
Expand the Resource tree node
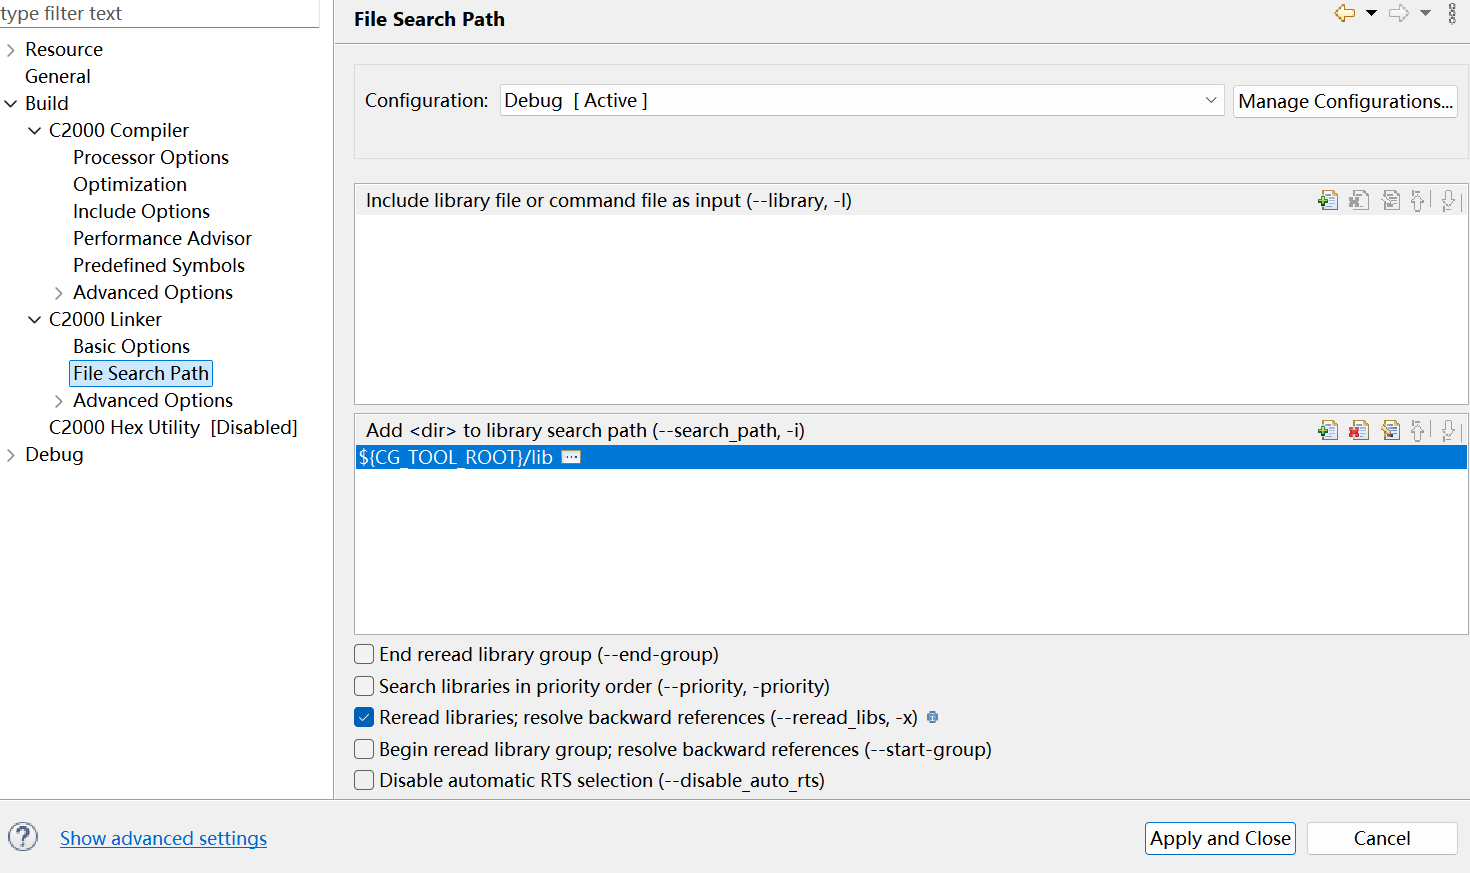click(11, 49)
